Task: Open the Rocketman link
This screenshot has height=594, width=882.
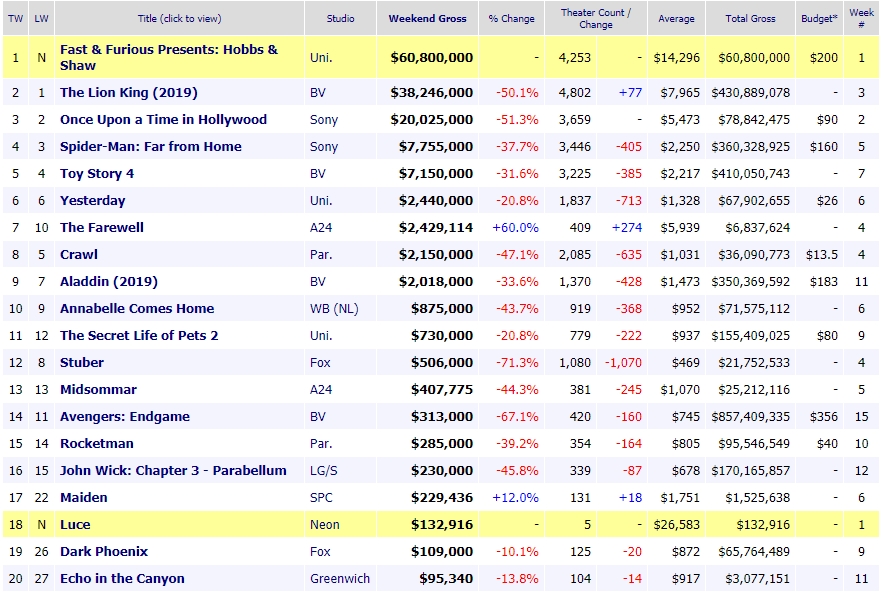Action: (x=97, y=444)
